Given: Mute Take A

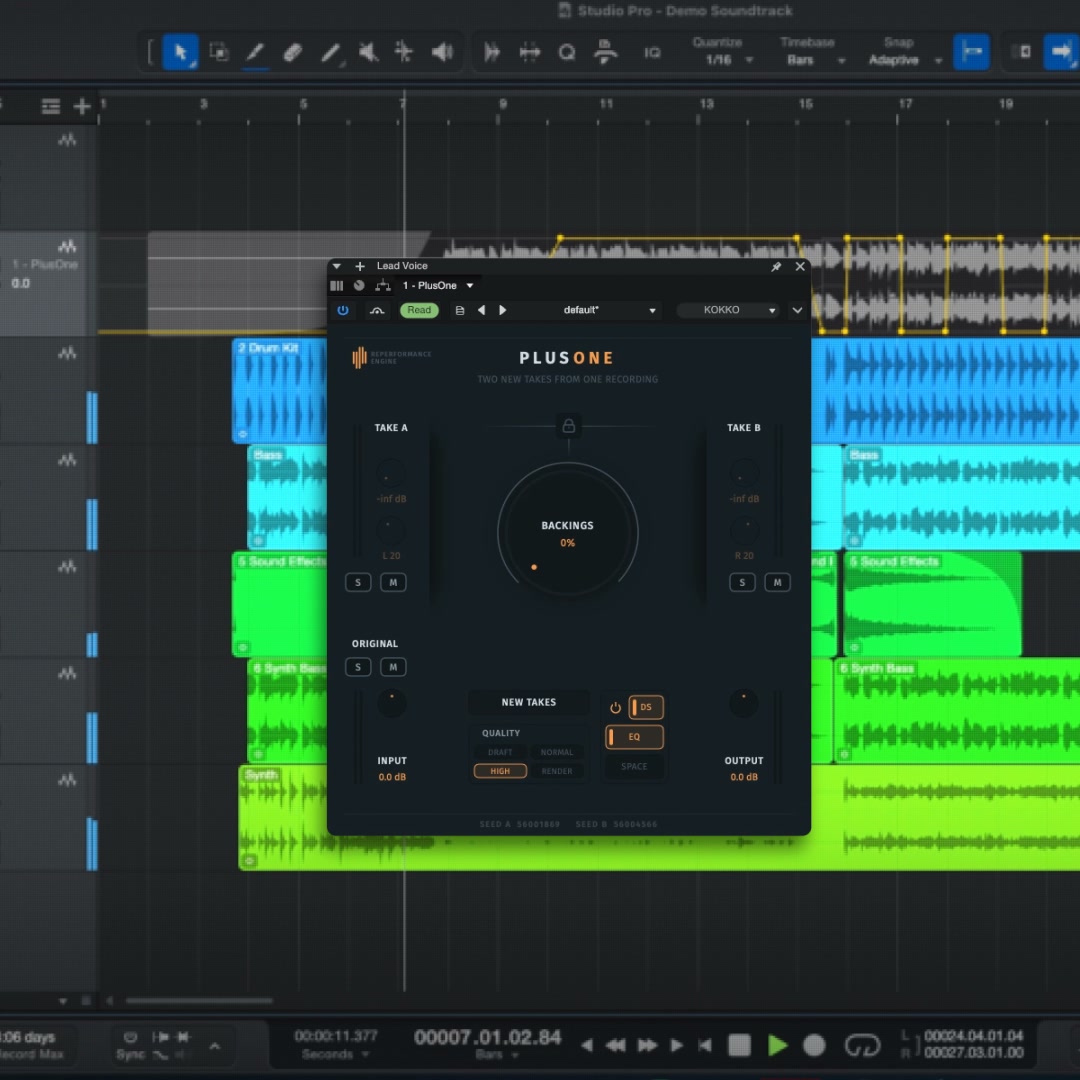Looking at the screenshot, I should pyautogui.click(x=393, y=583).
